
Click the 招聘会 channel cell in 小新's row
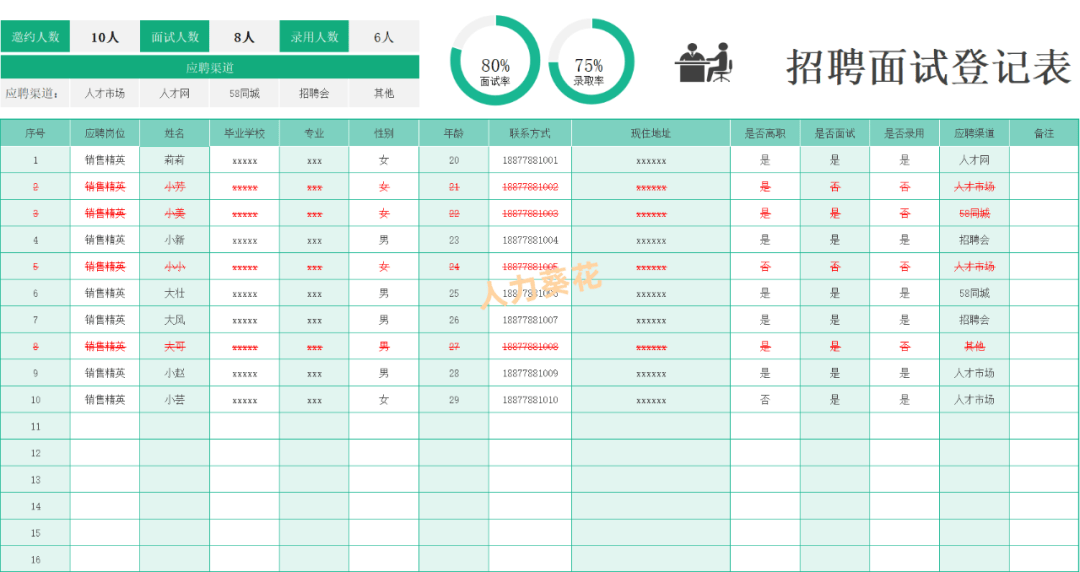974,241
